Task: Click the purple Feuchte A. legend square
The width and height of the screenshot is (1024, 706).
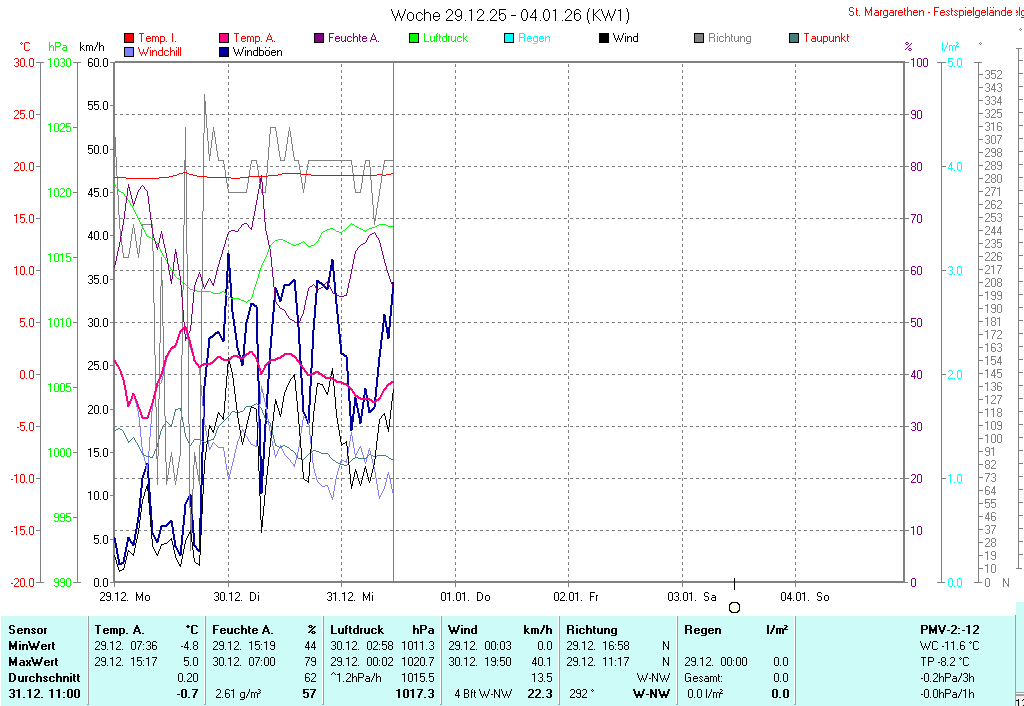Action: tap(319, 38)
